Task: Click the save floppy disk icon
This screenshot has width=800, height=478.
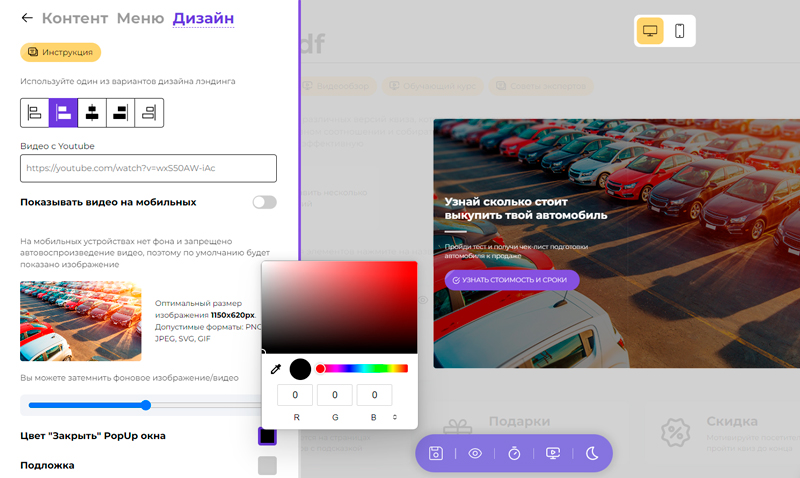Action: [436, 453]
